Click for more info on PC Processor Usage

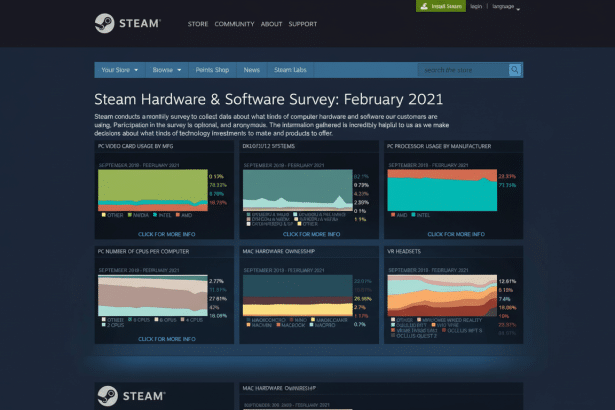coord(456,234)
